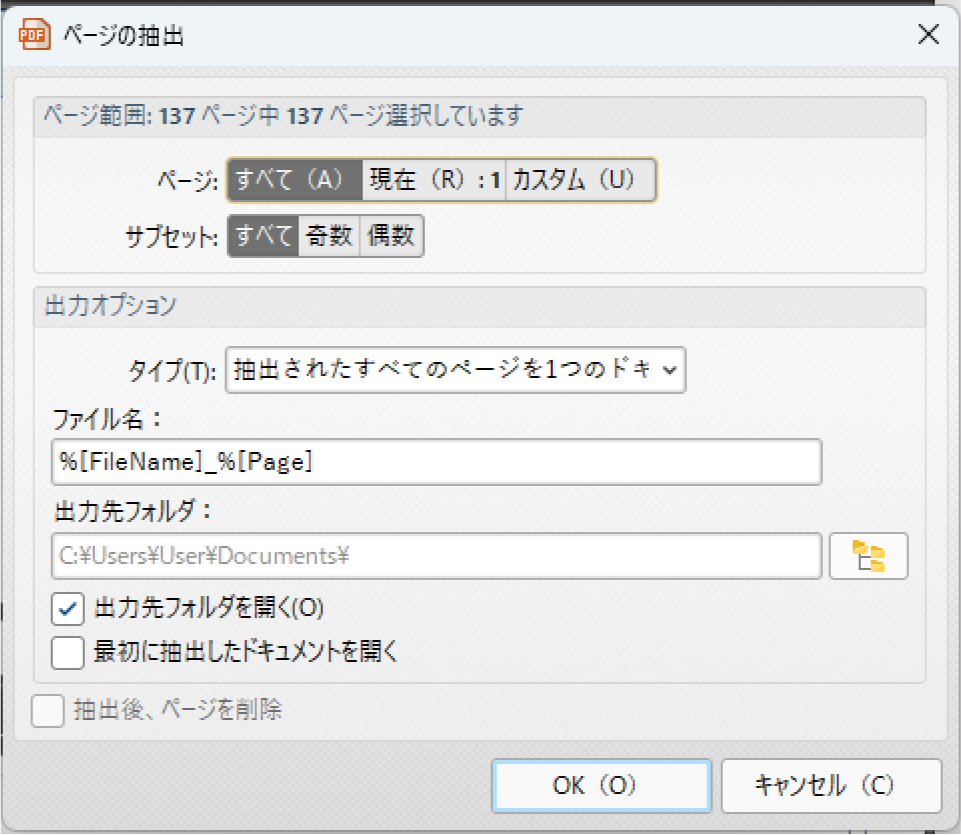961x835 pixels.
Task: Click the PDF app icon in title bar
Action: (34, 34)
